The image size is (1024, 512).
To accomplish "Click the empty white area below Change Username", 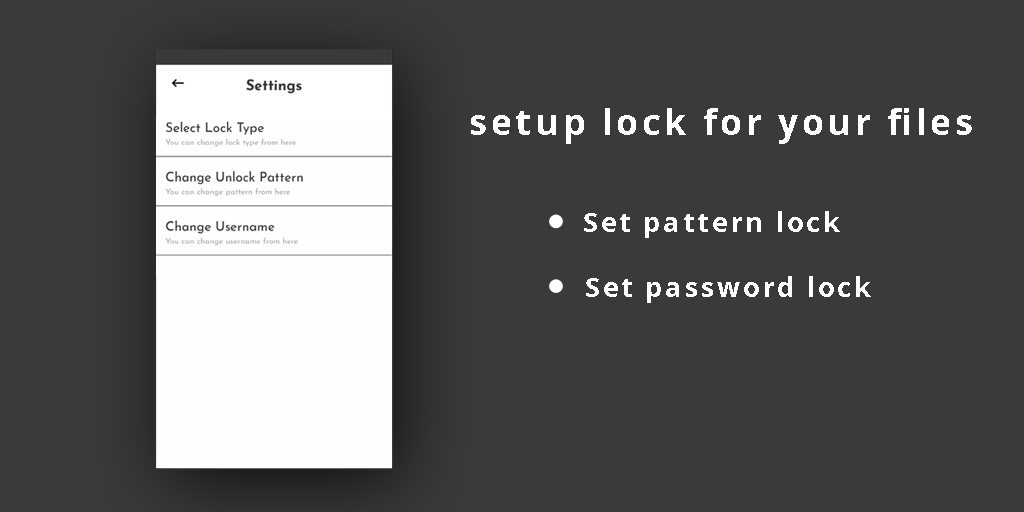I will pyautogui.click(x=273, y=360).
